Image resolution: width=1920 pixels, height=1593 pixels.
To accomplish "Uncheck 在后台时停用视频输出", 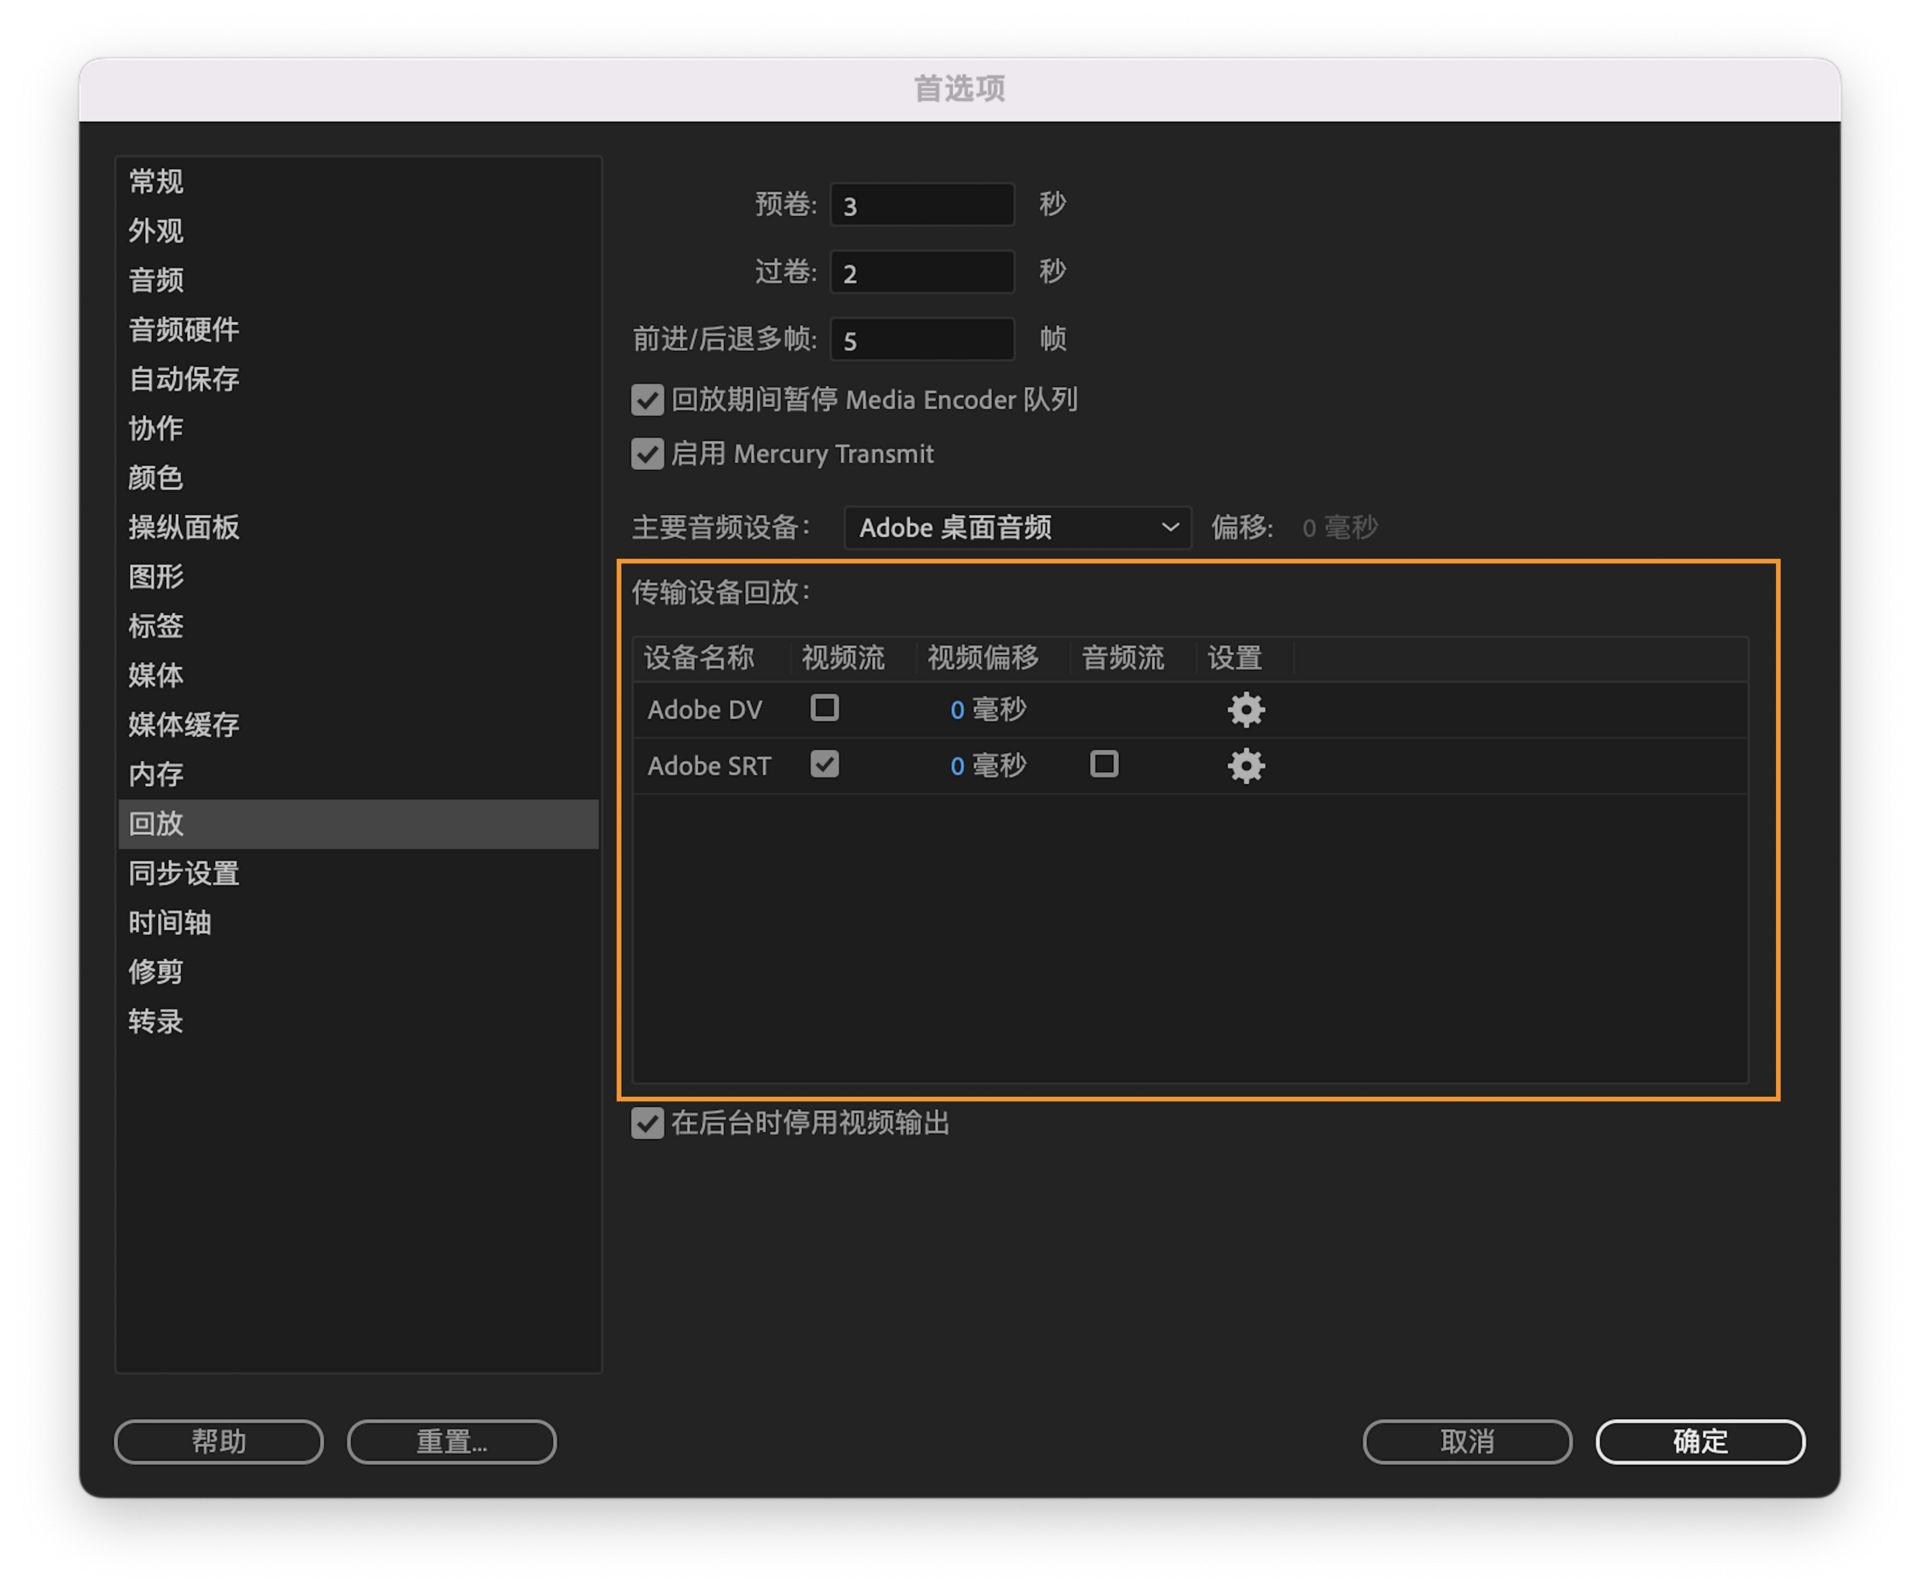I will click(646, 1124).
